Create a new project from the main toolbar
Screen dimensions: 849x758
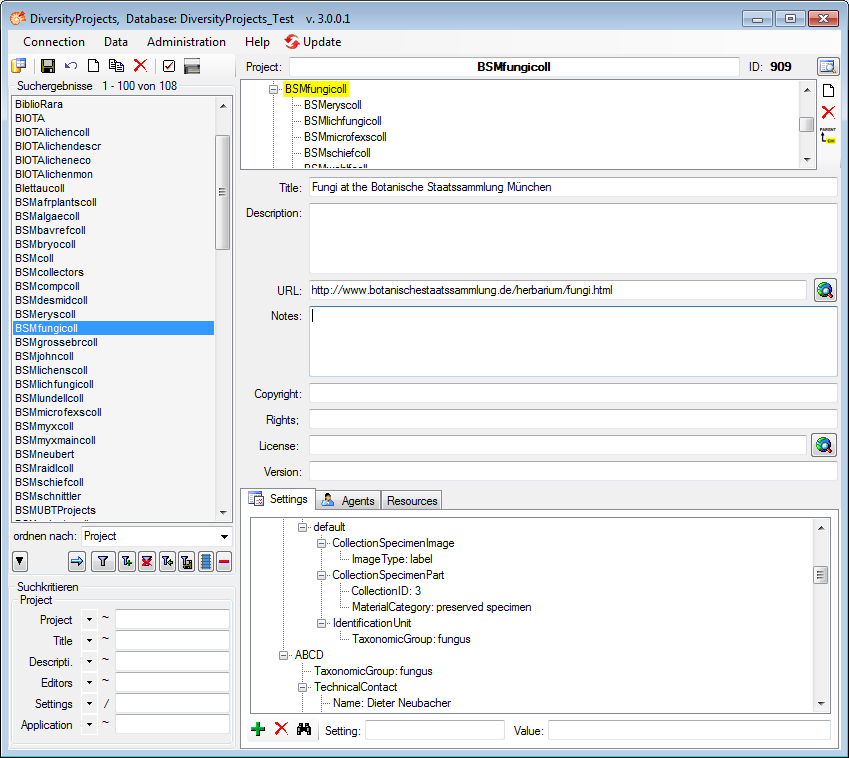(x=94, y=66)
